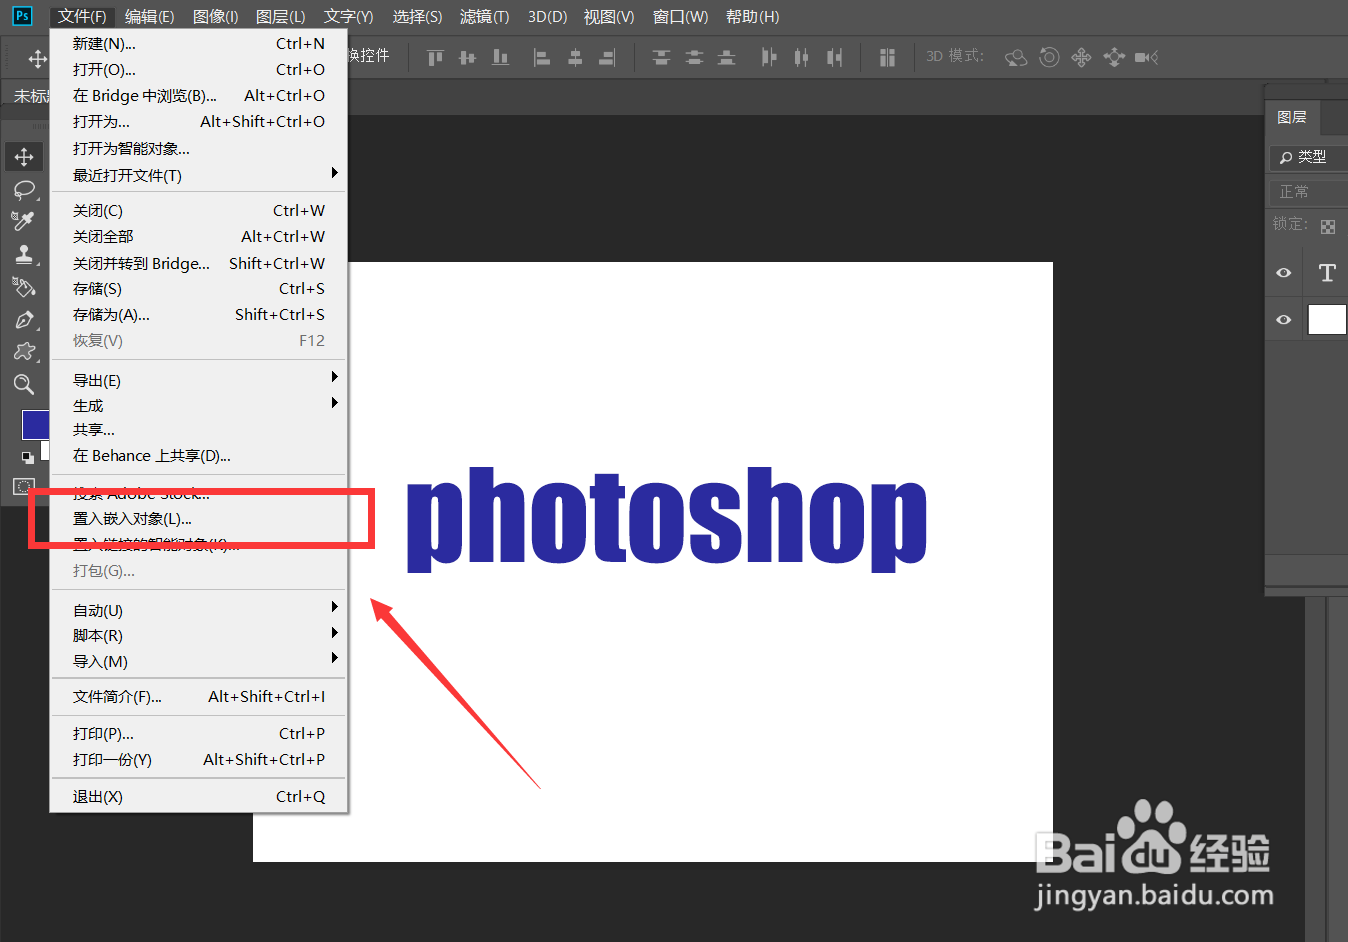Click the 3D slide object icon
1348x942 pixels.
point(1114,57)
